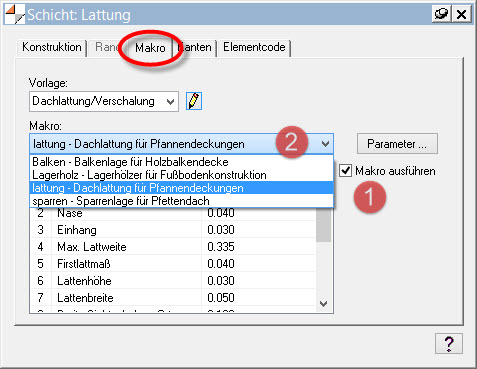Switch to the Kanten tab
477x369 pixels.
[x=195, y=47]
